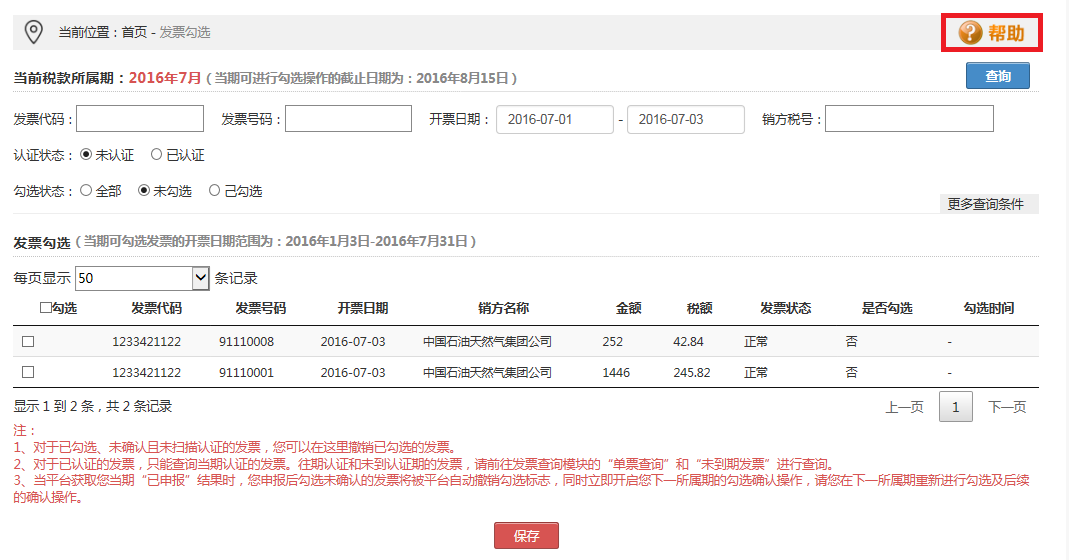Click the 2016年7月 tax period text
1069x560 pixels.
(x=165, y=78)
